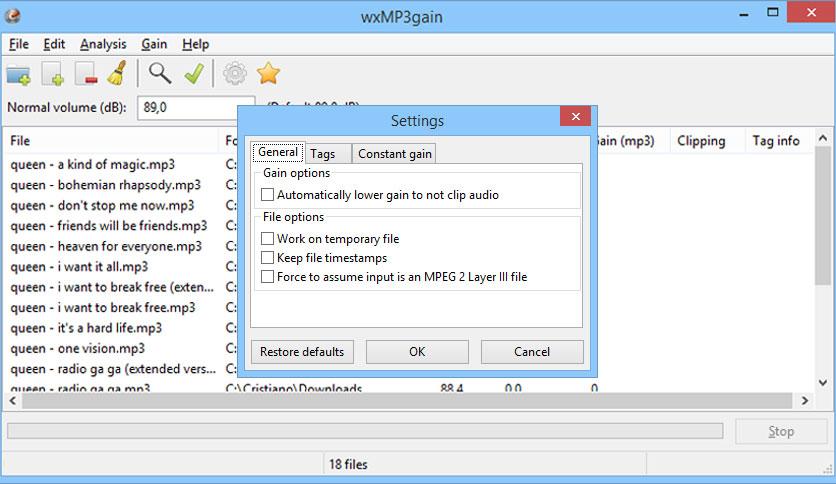Click the vertical scrollbar thumb of file list
This screenshot has height=484, width=836.
(822, 215)
